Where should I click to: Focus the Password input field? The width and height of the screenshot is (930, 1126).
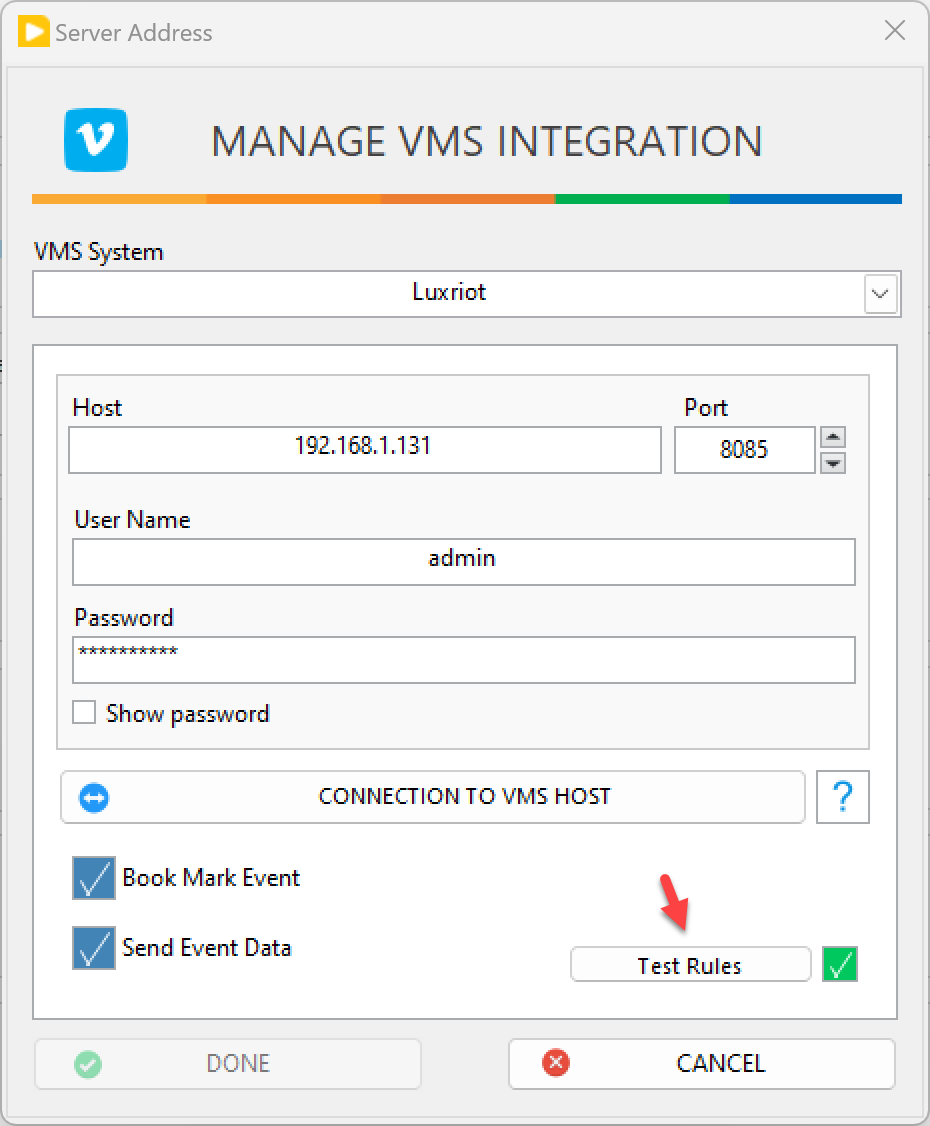463,660
